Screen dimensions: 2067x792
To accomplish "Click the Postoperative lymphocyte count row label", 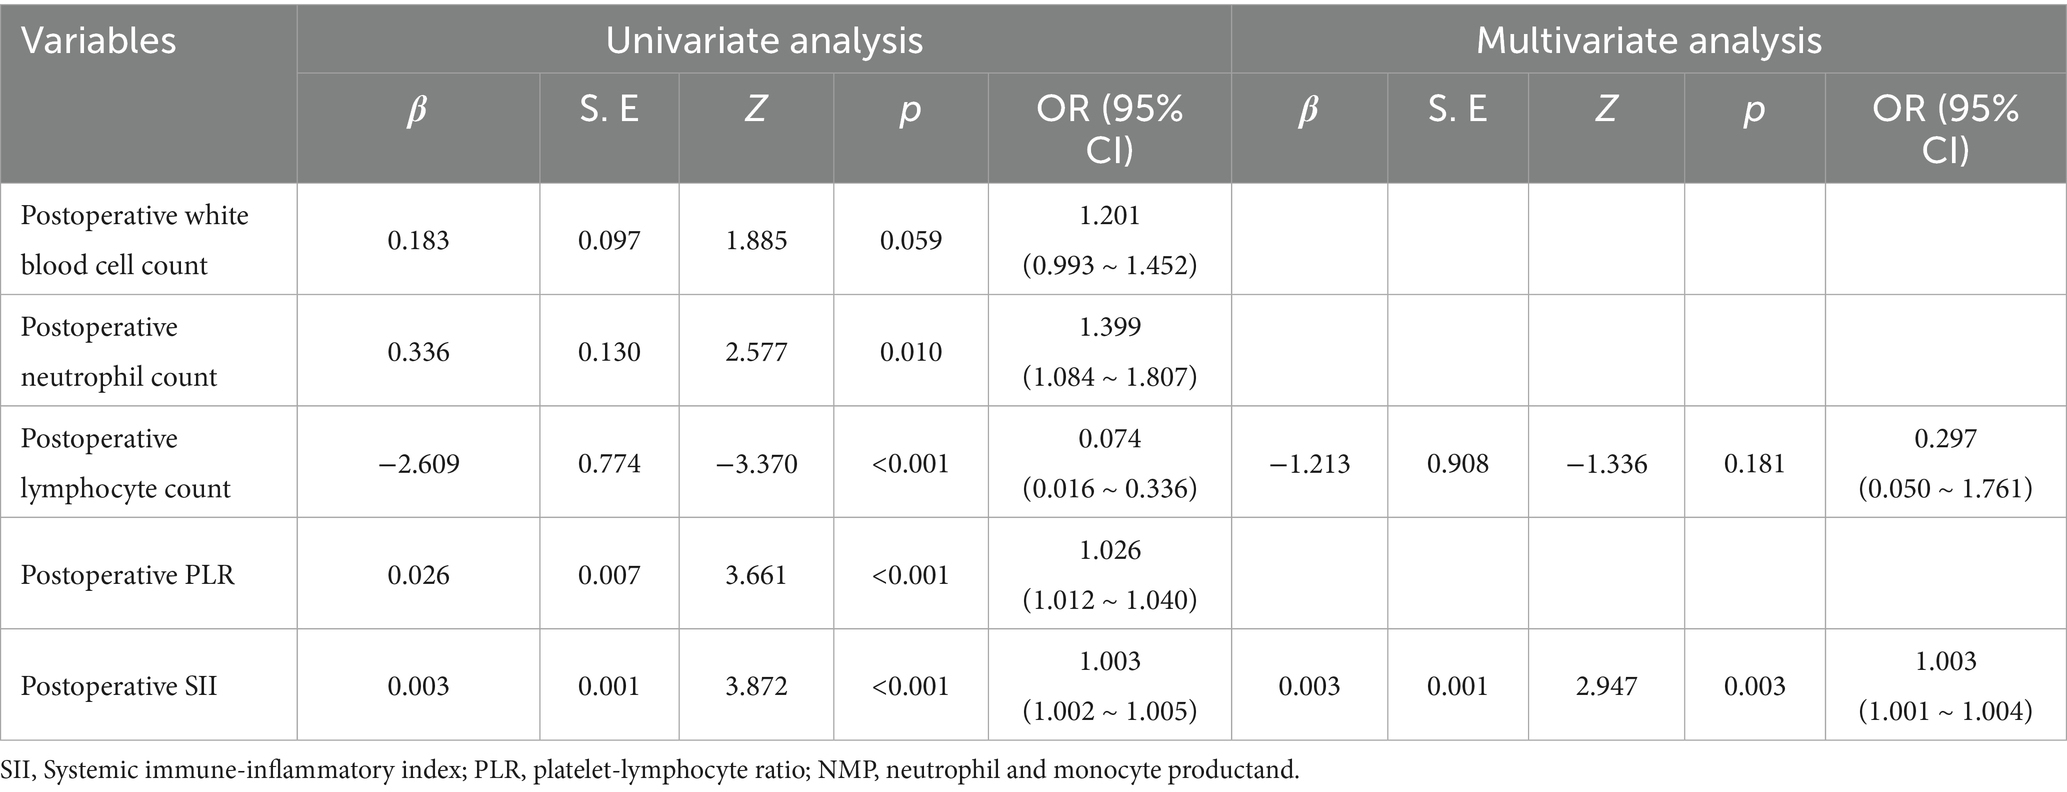I will coord(125,464).
